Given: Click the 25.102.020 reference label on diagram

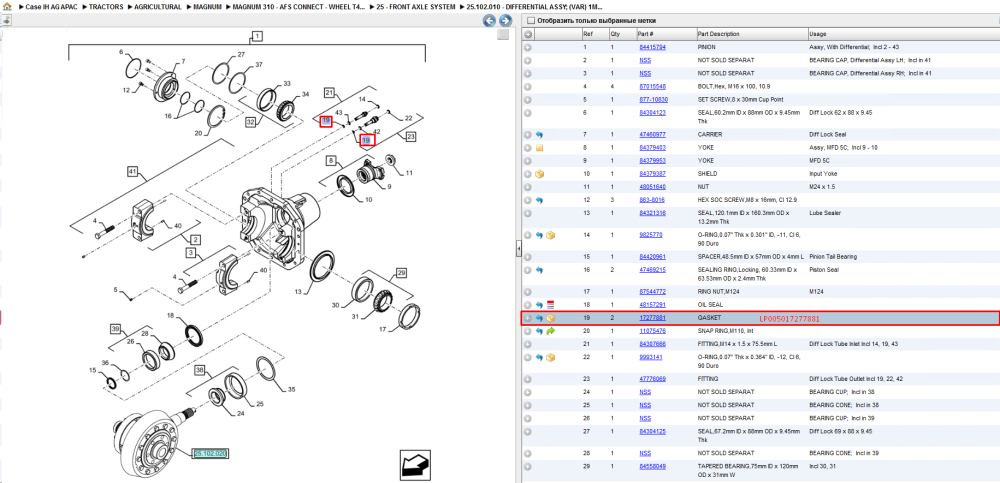Looking at the screenshot, I should 210,454.
